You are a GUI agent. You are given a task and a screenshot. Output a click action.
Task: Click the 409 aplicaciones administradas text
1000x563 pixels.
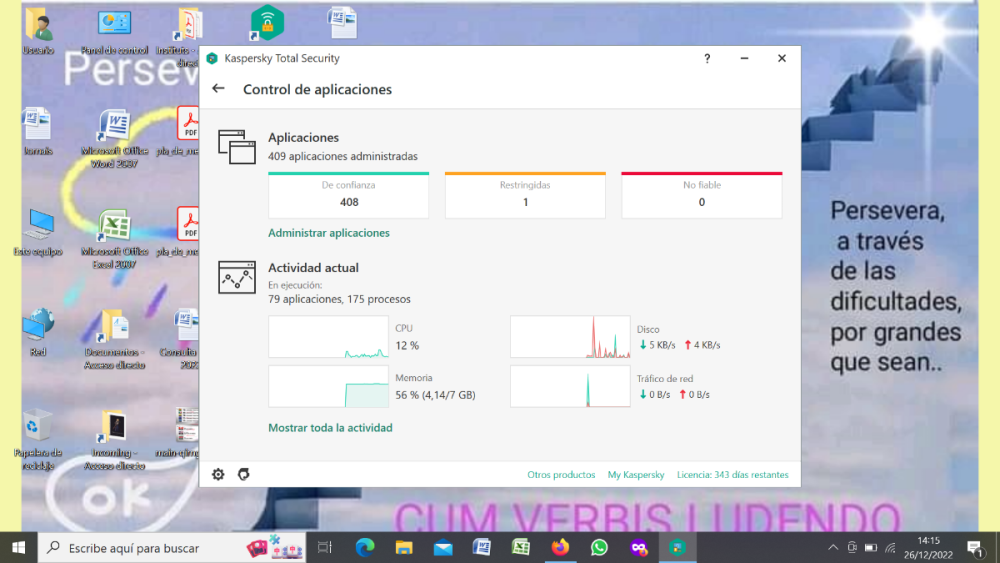[x=342, y=156]
